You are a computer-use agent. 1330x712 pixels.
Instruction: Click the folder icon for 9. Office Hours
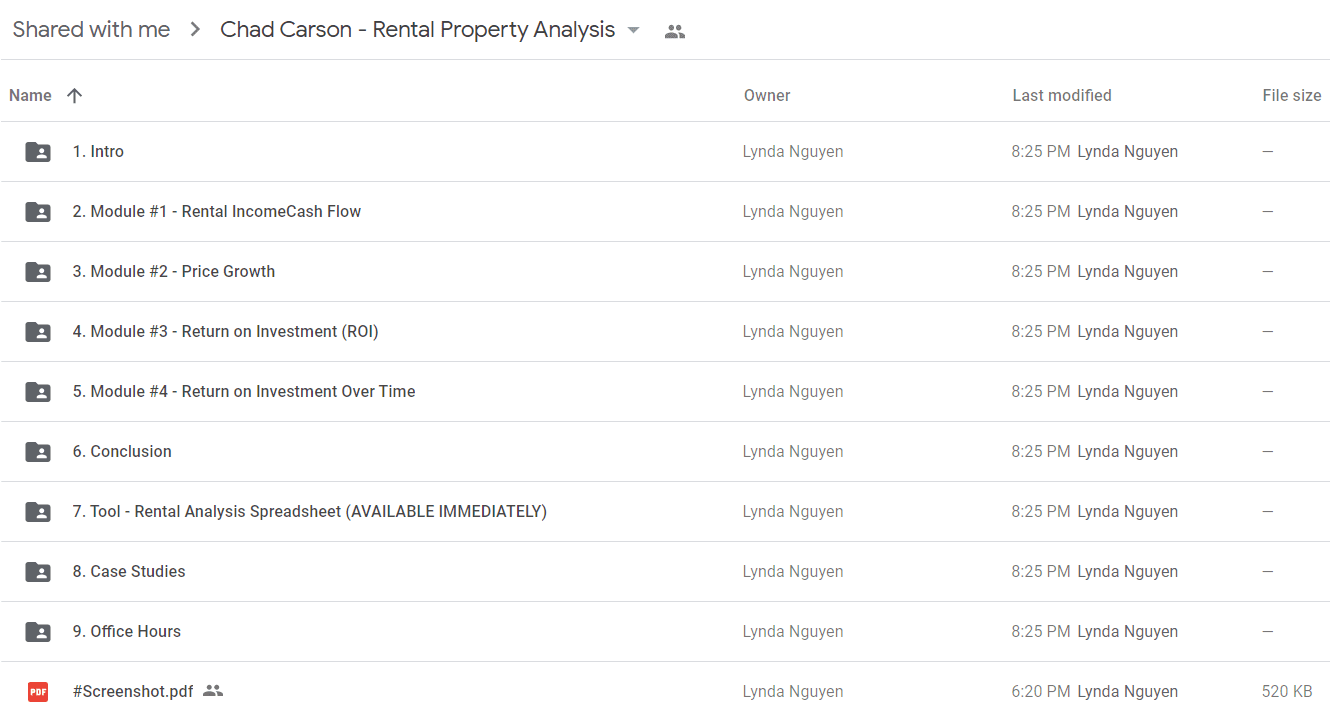[x=38, y=632]
